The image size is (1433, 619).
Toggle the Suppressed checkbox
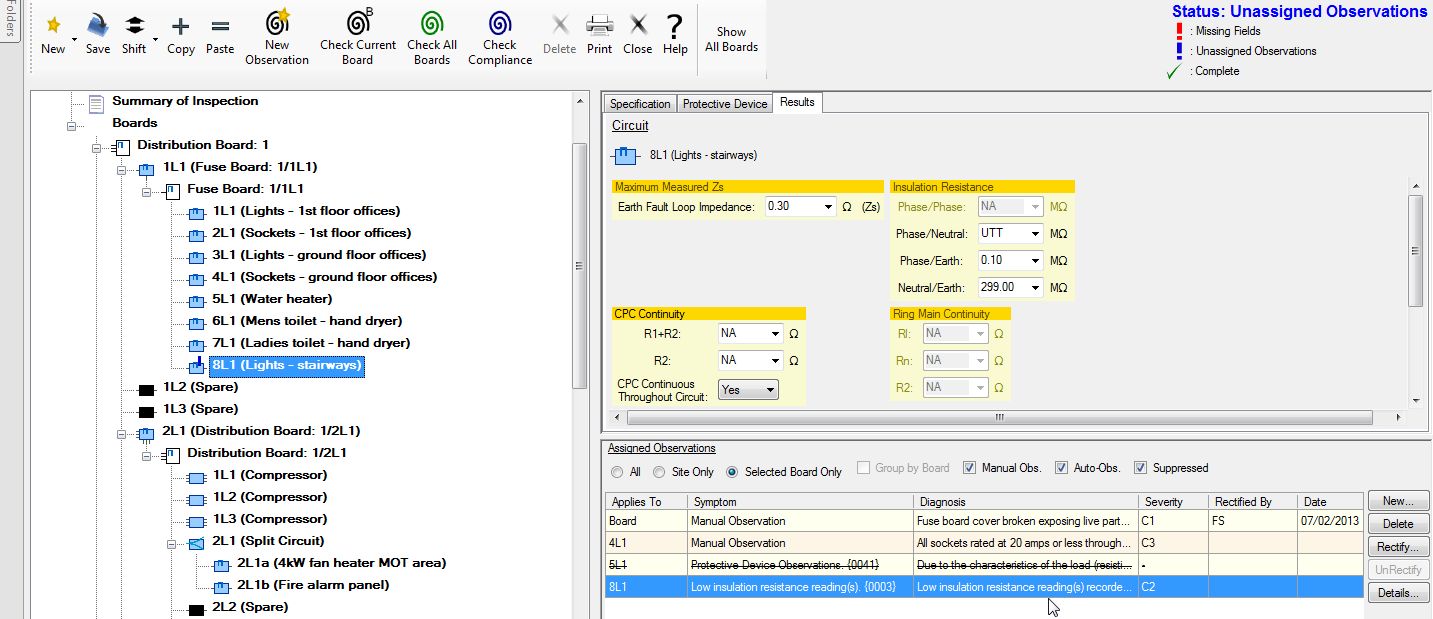point(1140,468)
